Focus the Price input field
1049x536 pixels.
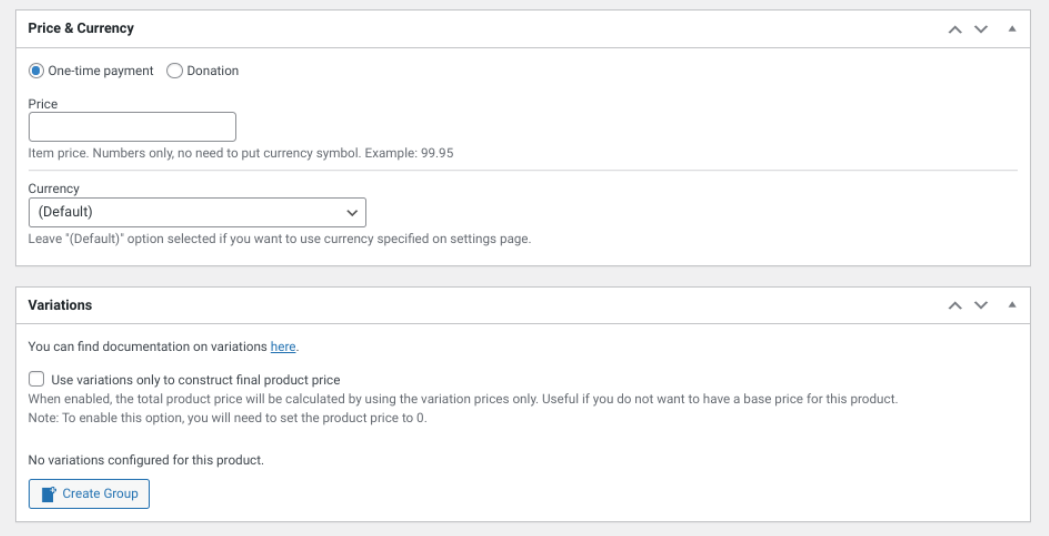click(x=132, y=127)
